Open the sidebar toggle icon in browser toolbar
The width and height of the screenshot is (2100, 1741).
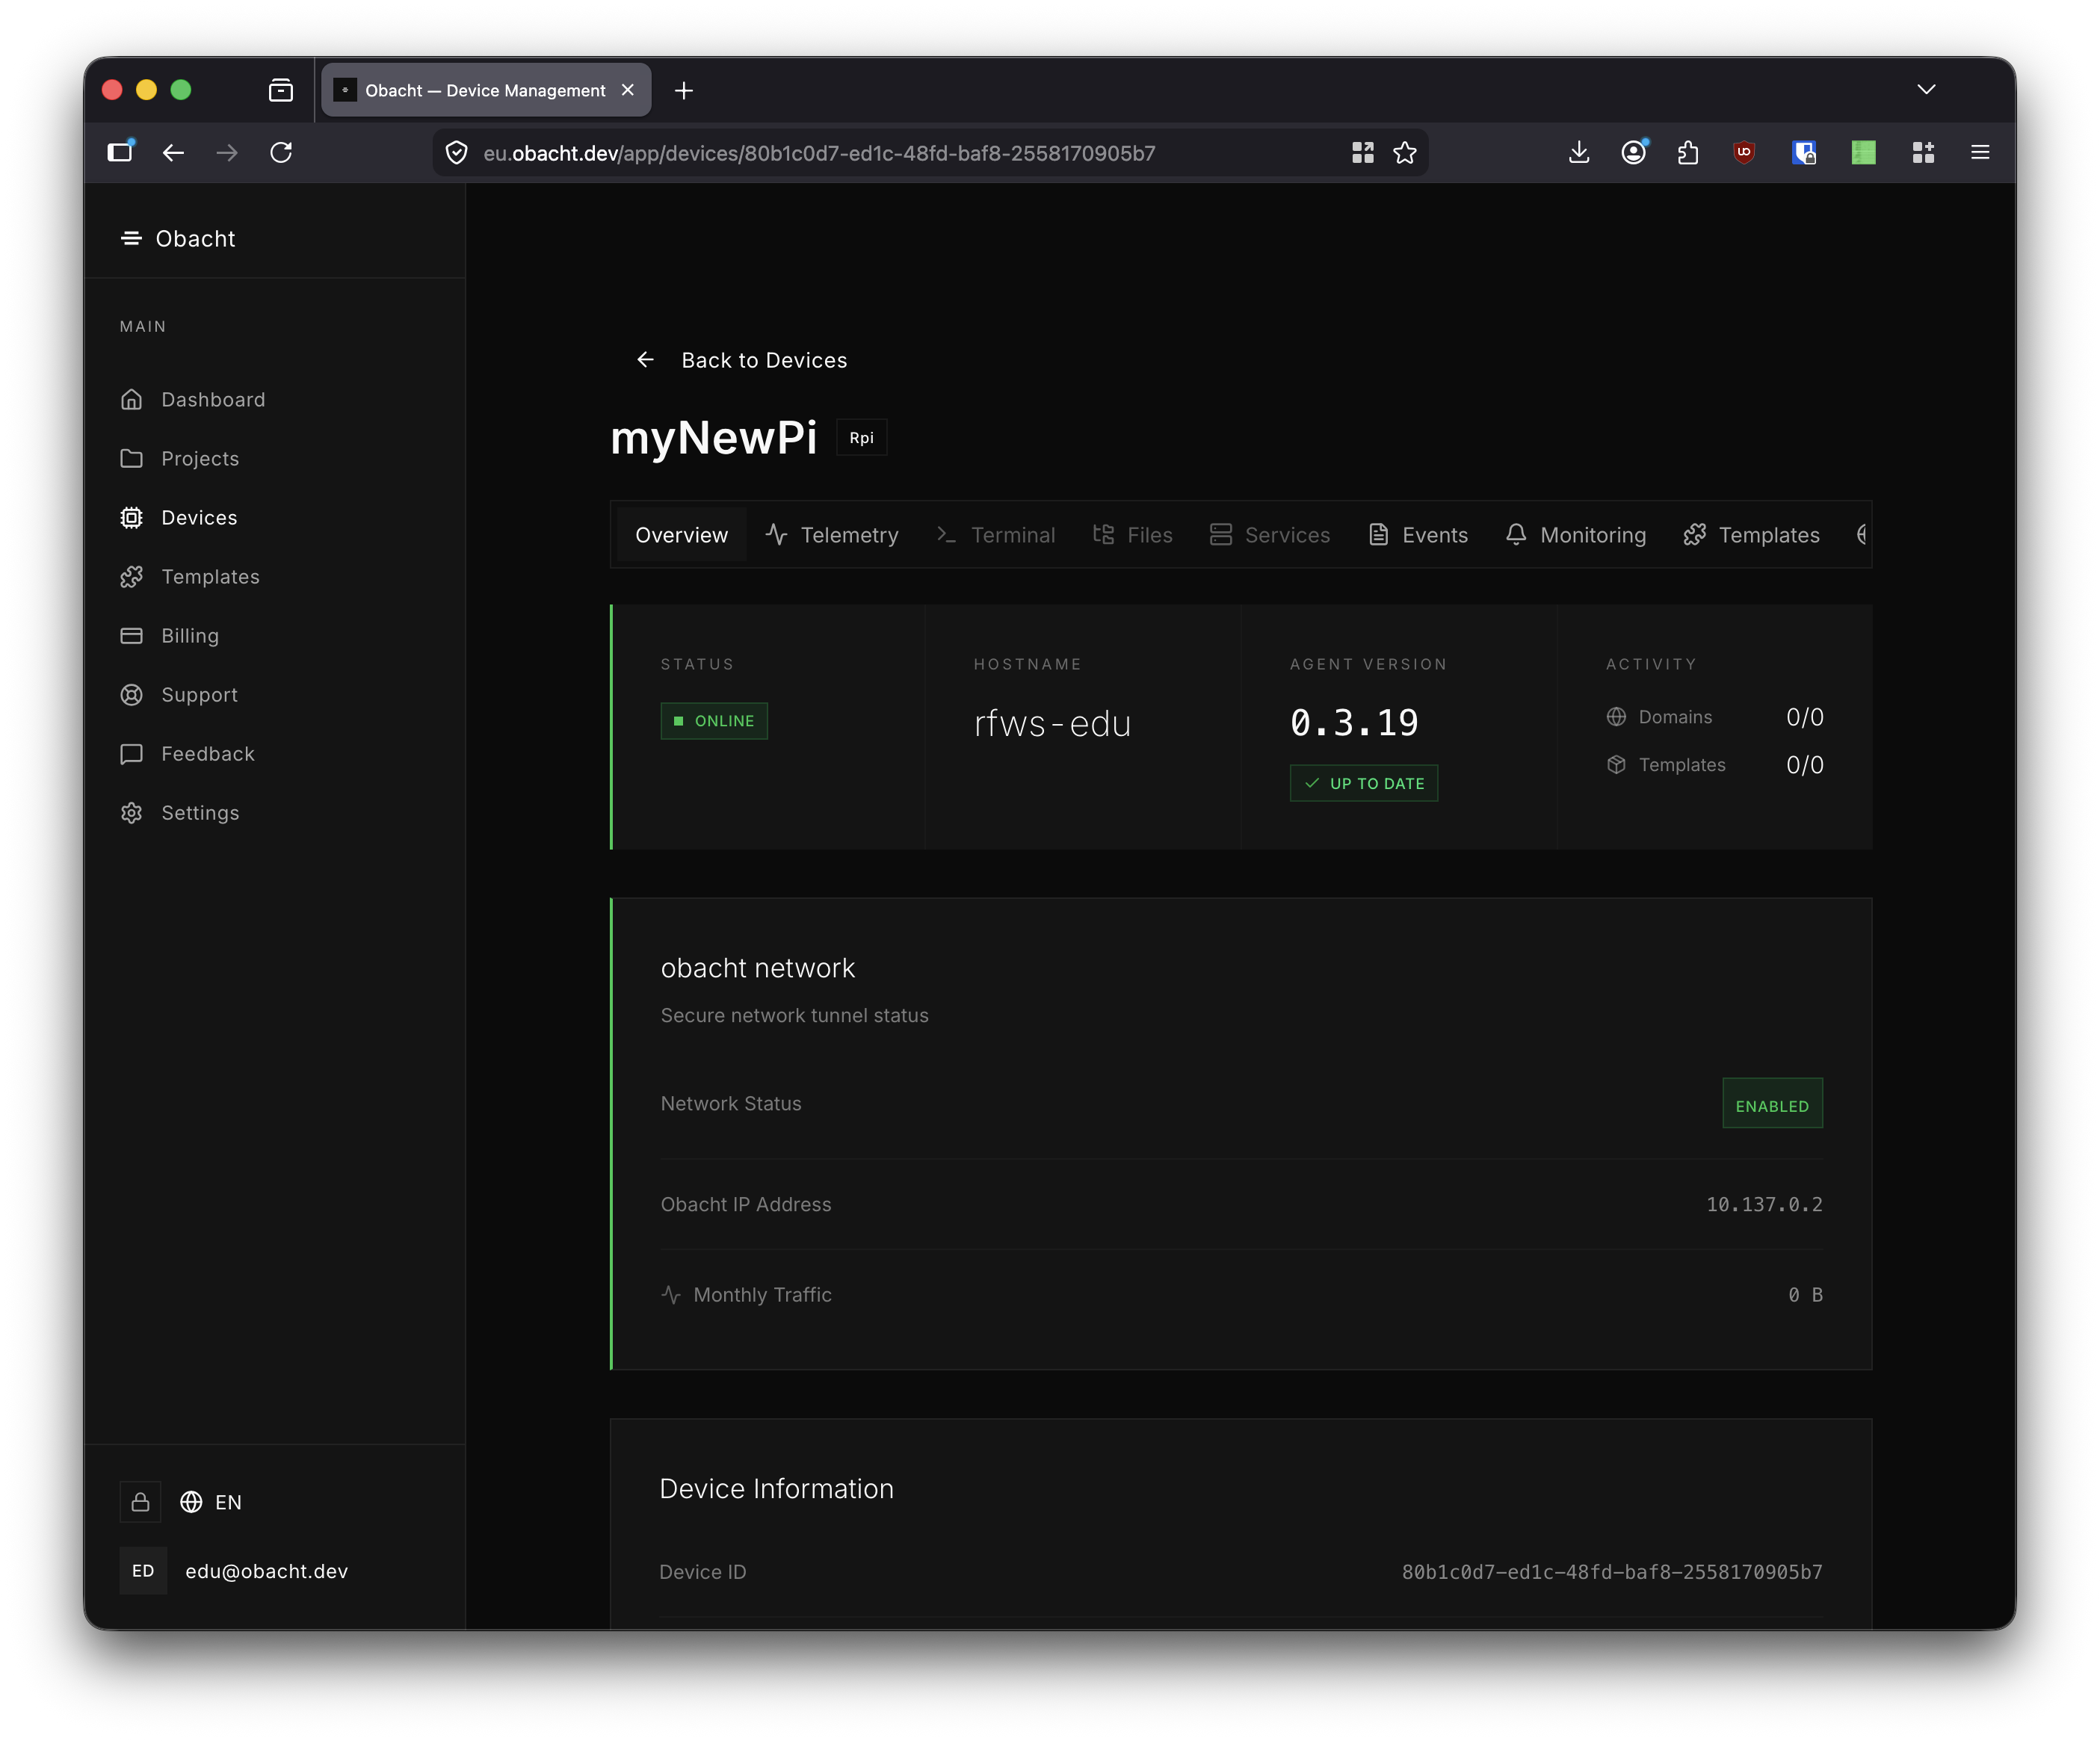point(120,152)
